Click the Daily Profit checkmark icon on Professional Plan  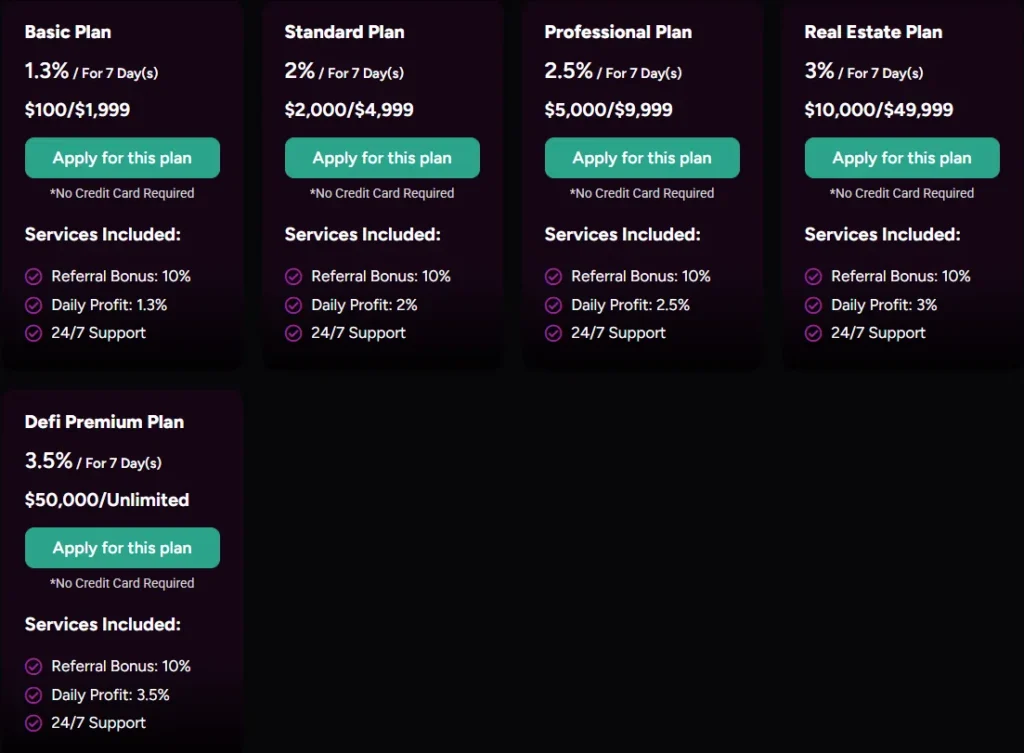coord(553,305)
